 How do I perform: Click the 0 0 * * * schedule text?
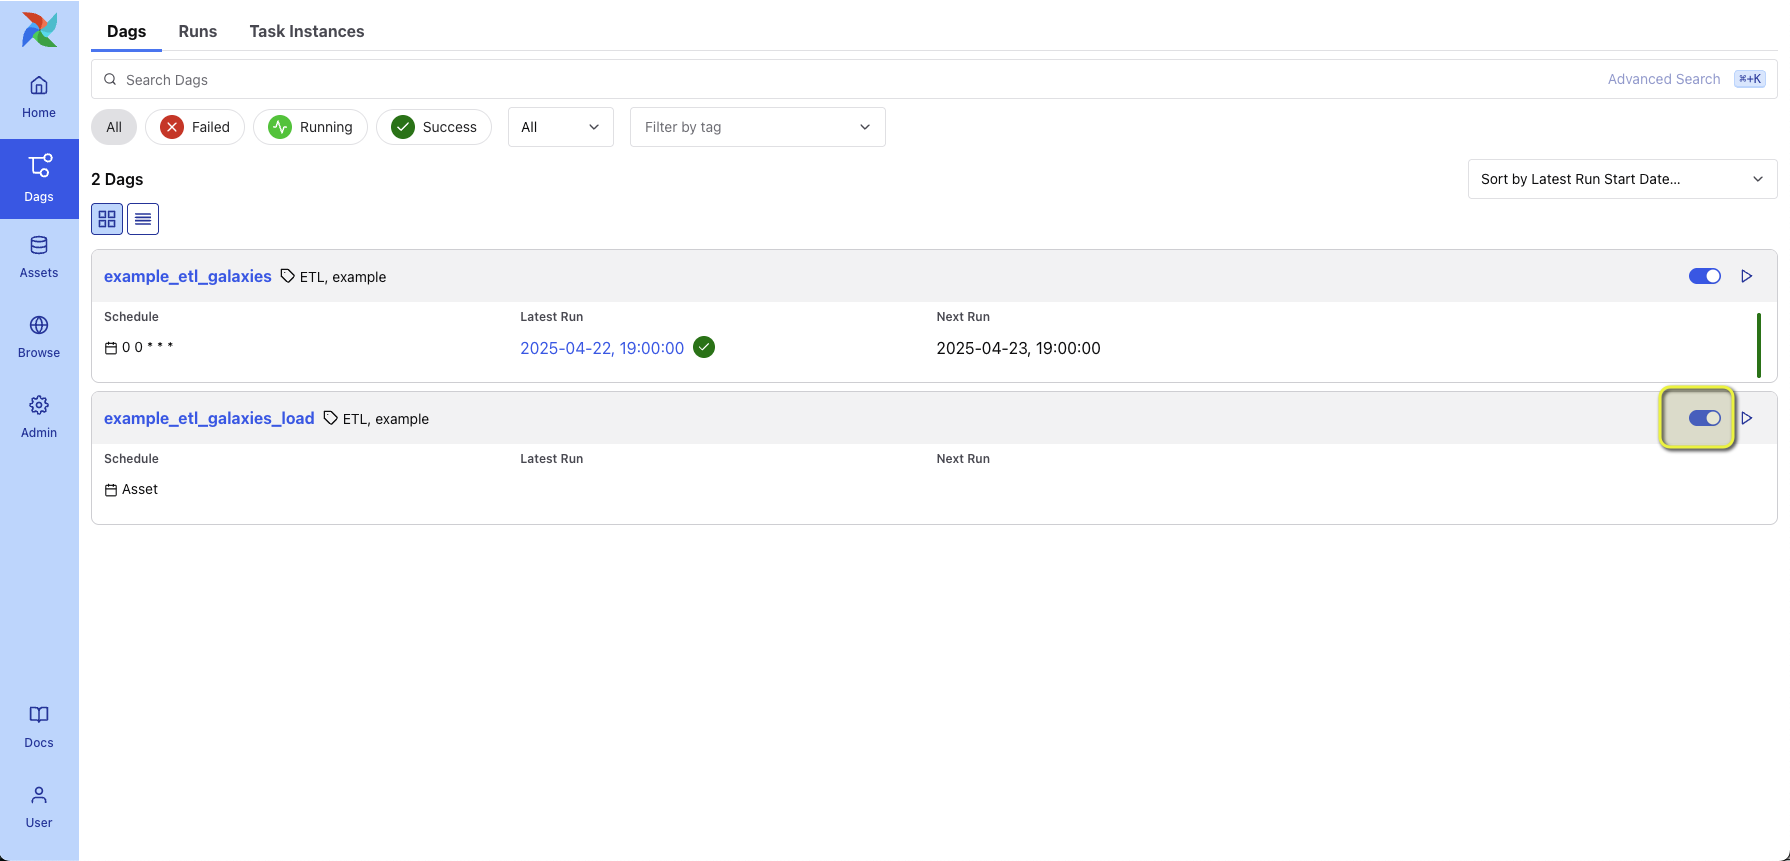[x=148, y=347]
